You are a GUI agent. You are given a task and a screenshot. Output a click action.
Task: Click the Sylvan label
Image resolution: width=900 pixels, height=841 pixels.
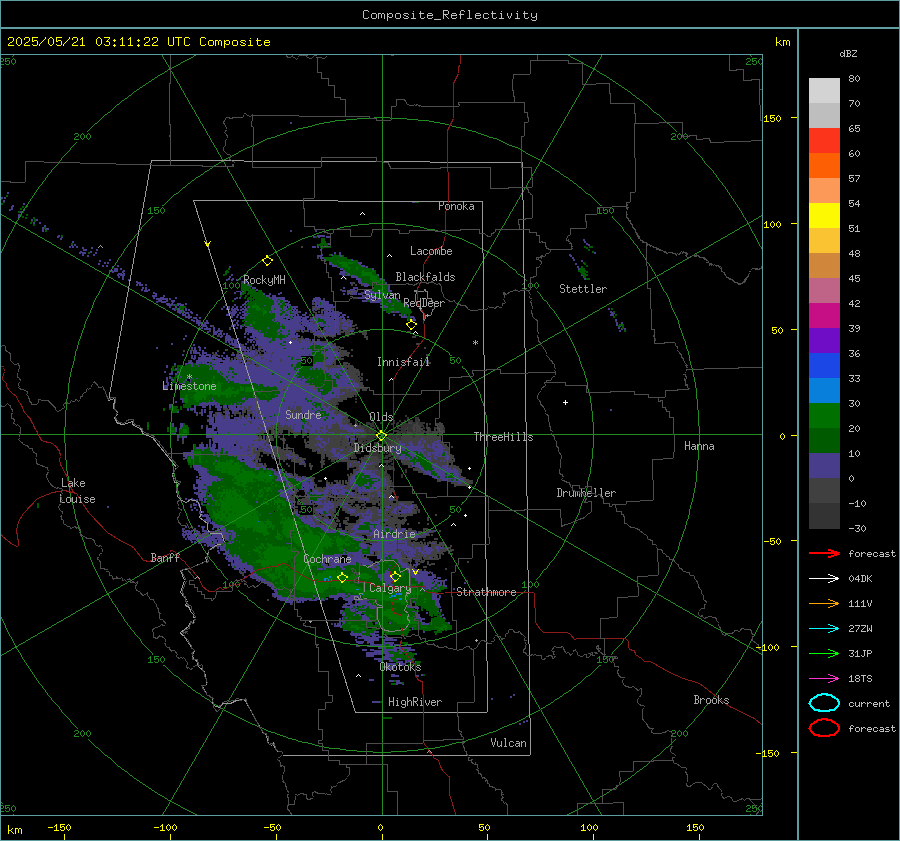pos(382,295)
